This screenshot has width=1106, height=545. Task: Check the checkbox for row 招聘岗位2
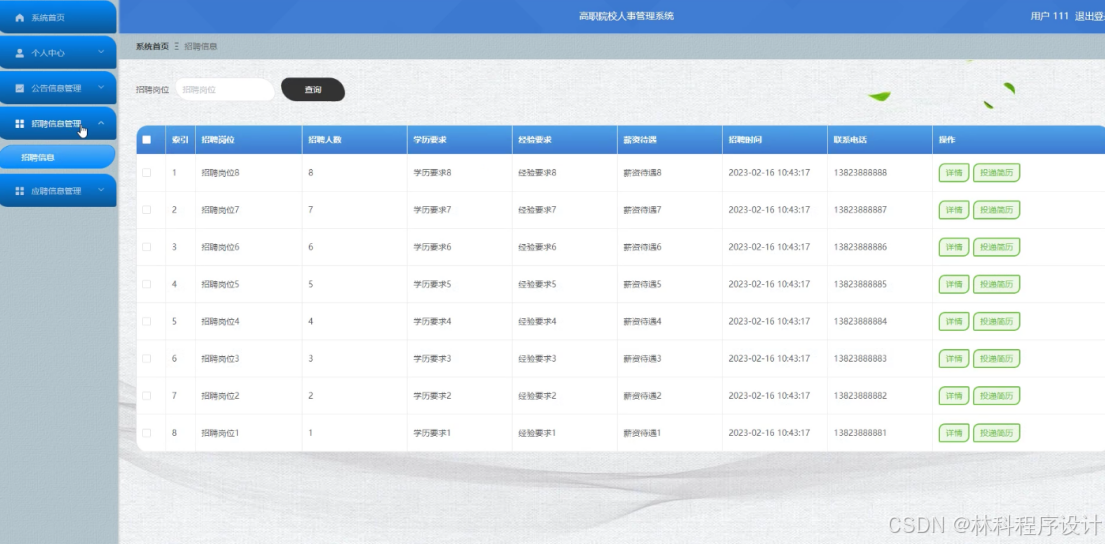click(147, 396)
